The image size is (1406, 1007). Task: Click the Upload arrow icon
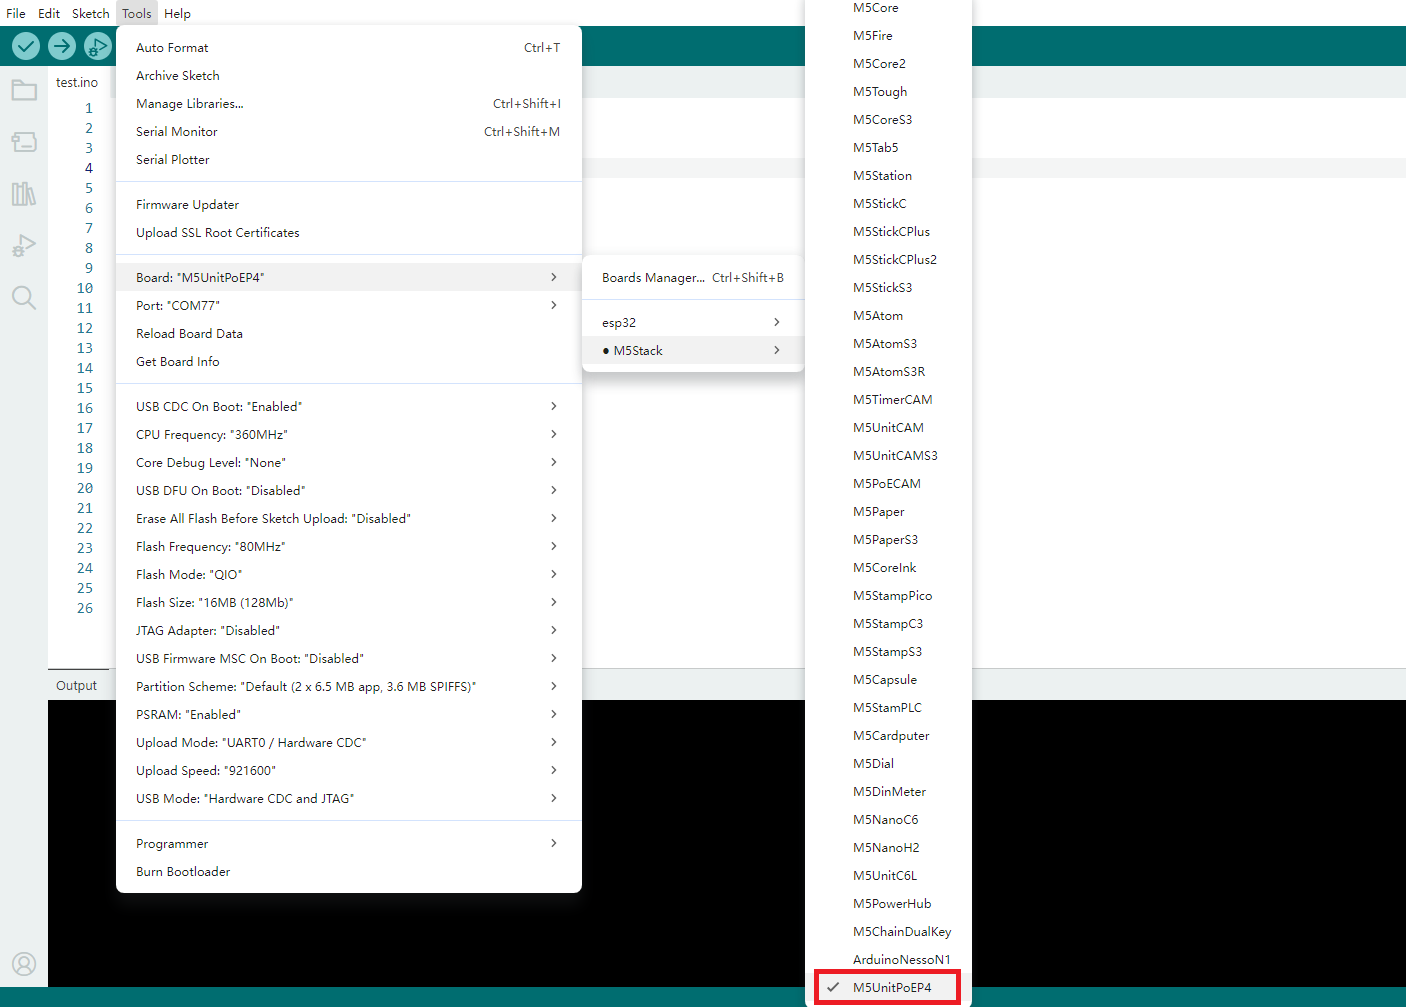click(62, 46)
